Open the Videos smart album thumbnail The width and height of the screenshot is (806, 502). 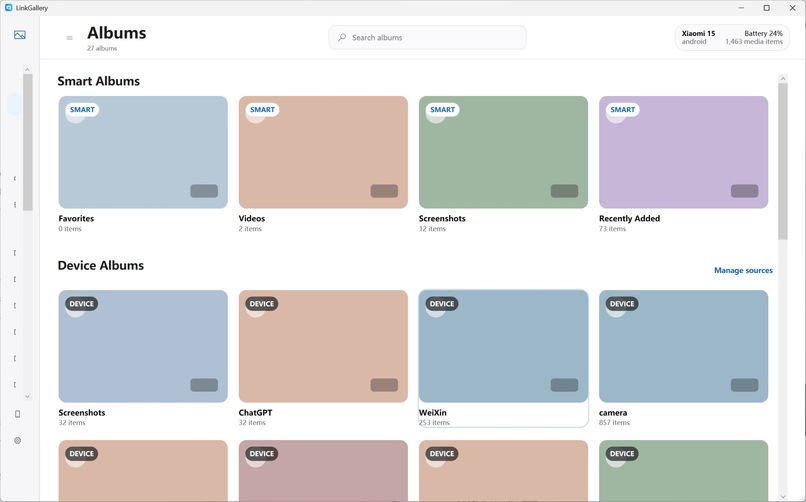point(323,152)
